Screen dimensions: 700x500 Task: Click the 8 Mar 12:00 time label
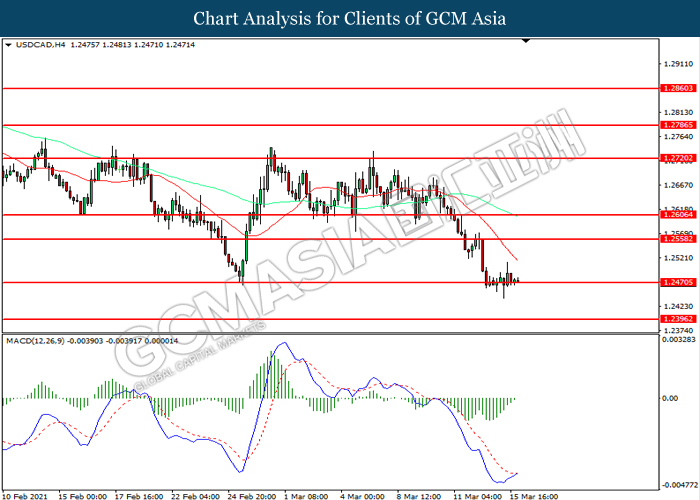click(x=419, y=496)
